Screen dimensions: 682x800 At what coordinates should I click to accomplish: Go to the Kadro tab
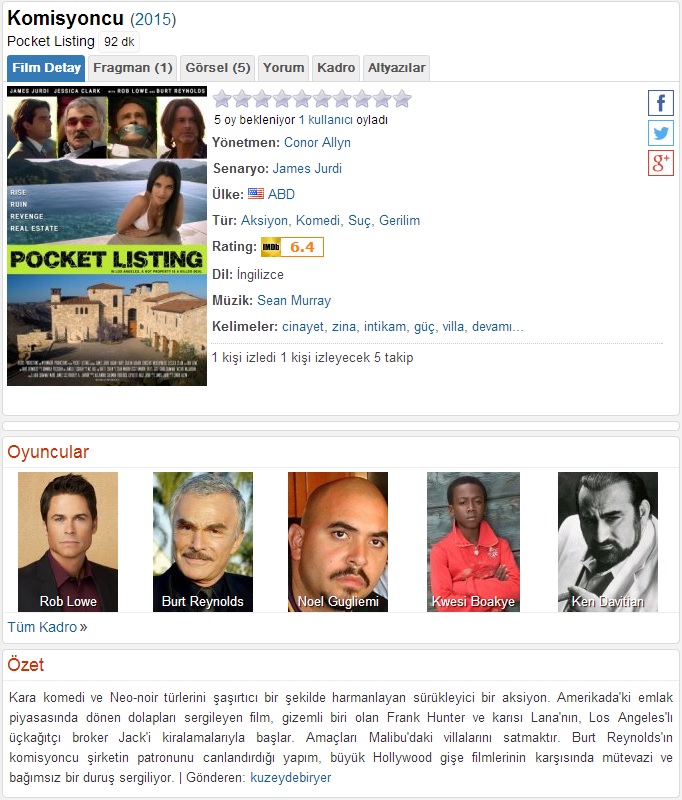click(x=336, y=68)
